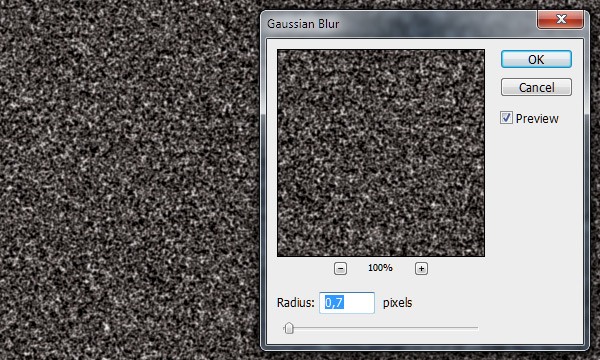Click the Radius input field
Image resolution: width=600 pixels, height=360 pixels.
point(347,303)
